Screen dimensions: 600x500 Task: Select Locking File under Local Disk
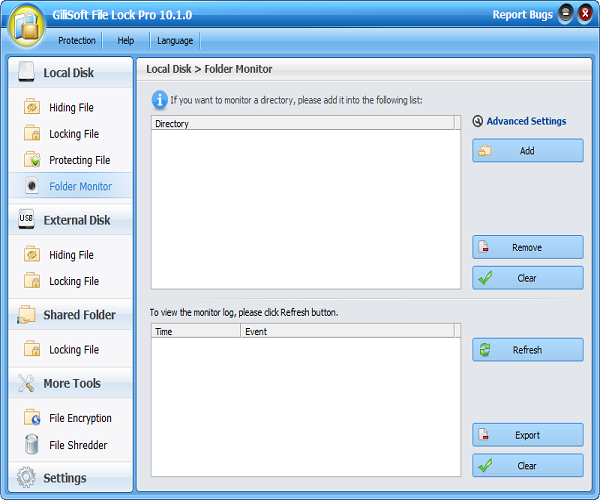tap(70, 134)
